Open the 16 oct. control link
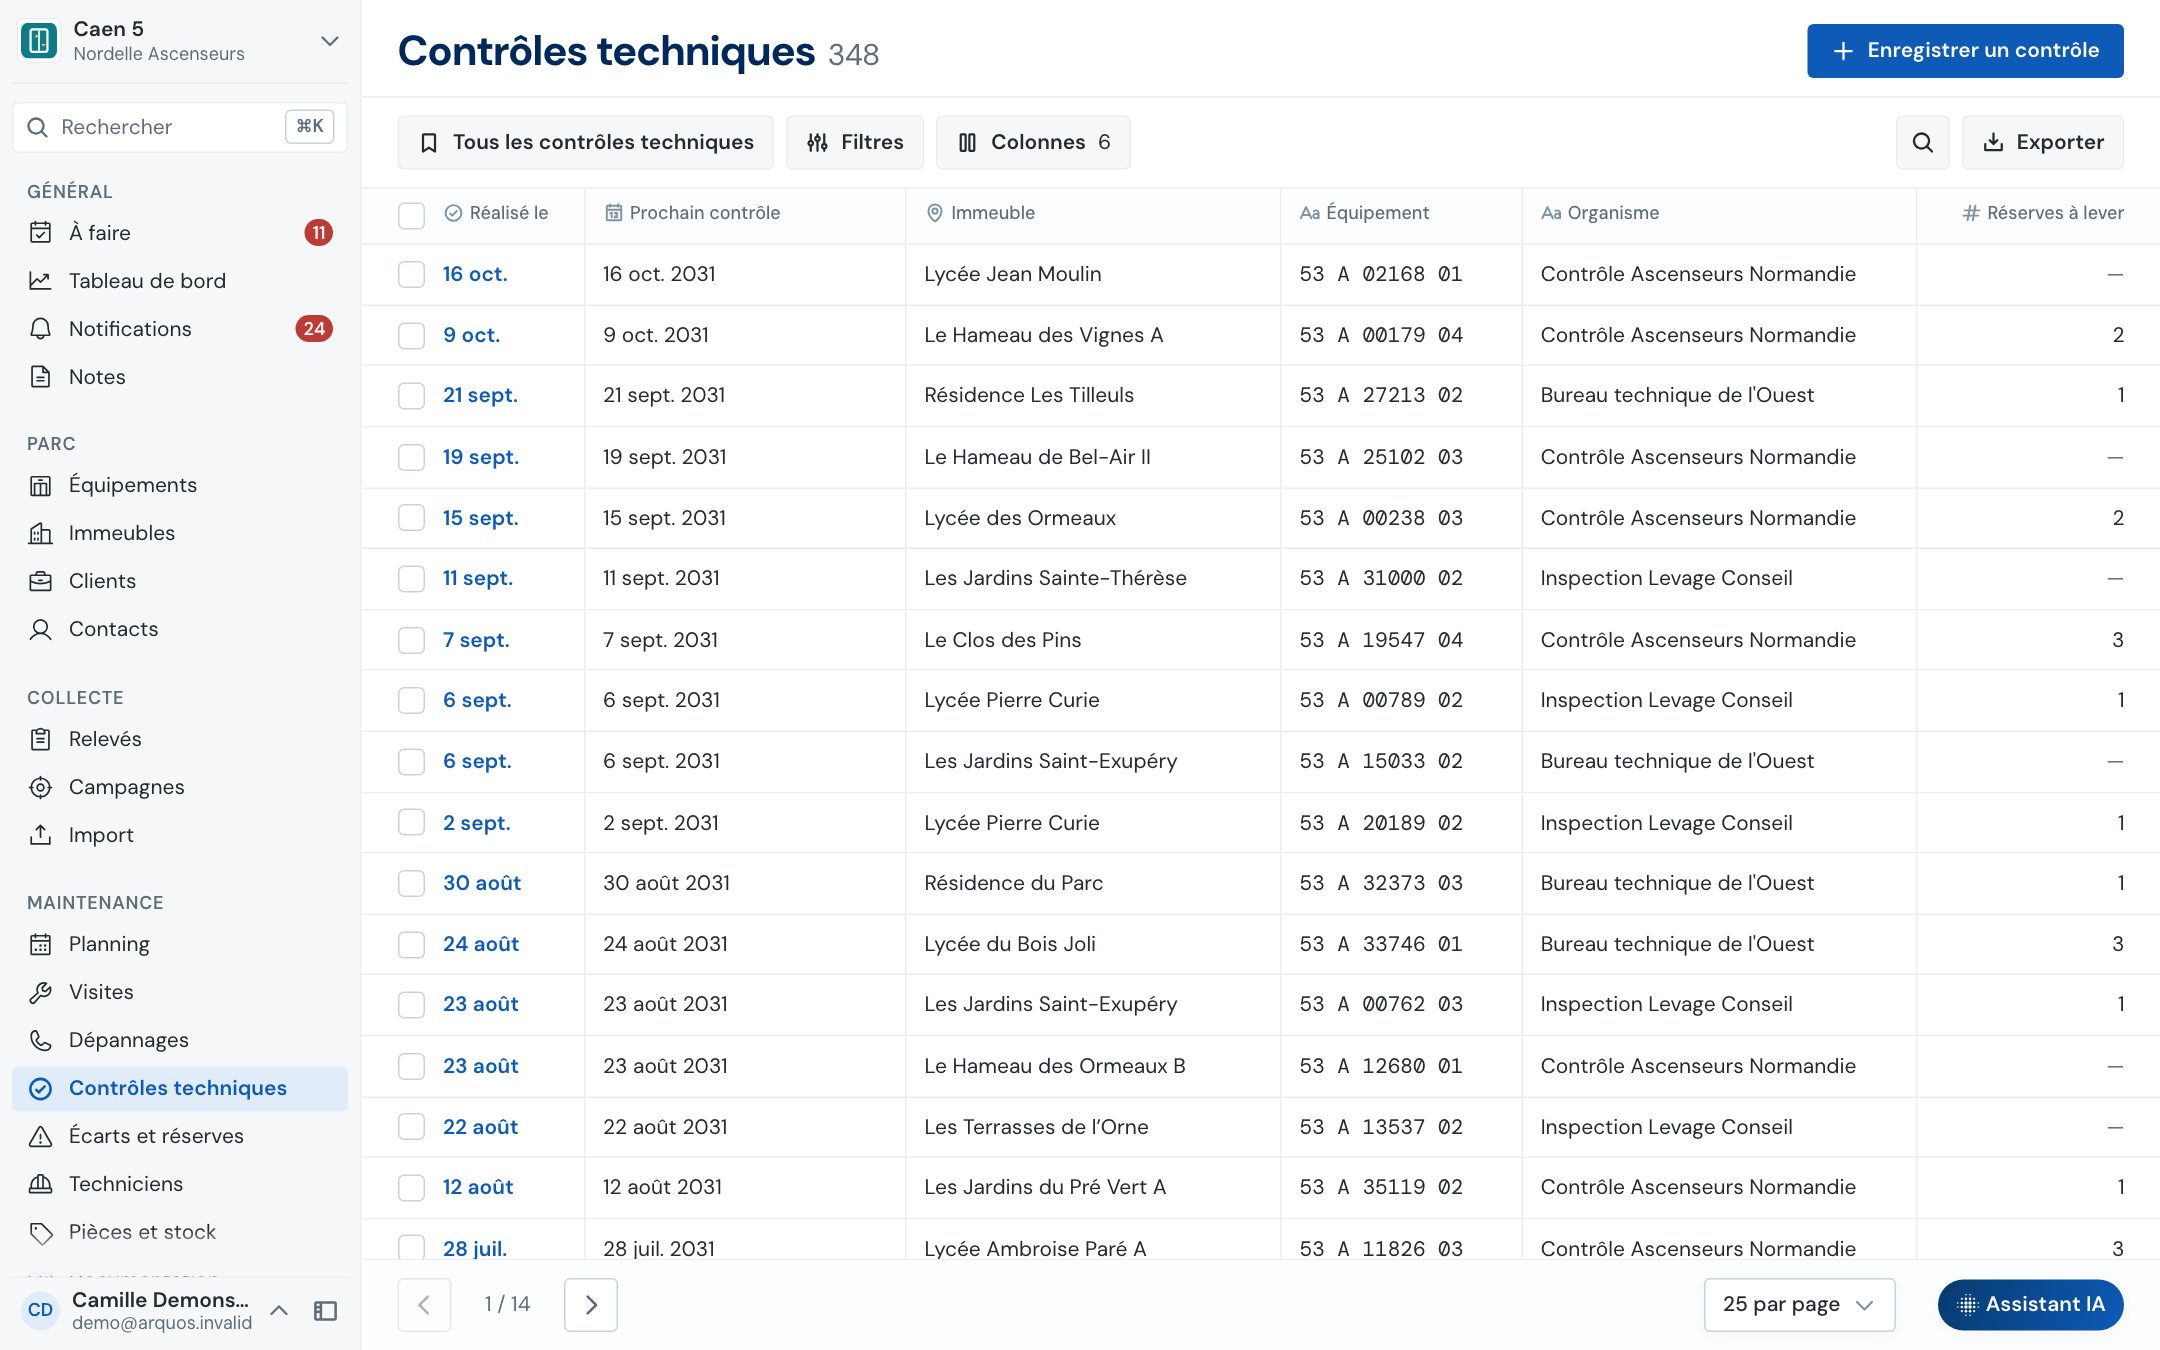2160x1350 pixels. (475, 274)
